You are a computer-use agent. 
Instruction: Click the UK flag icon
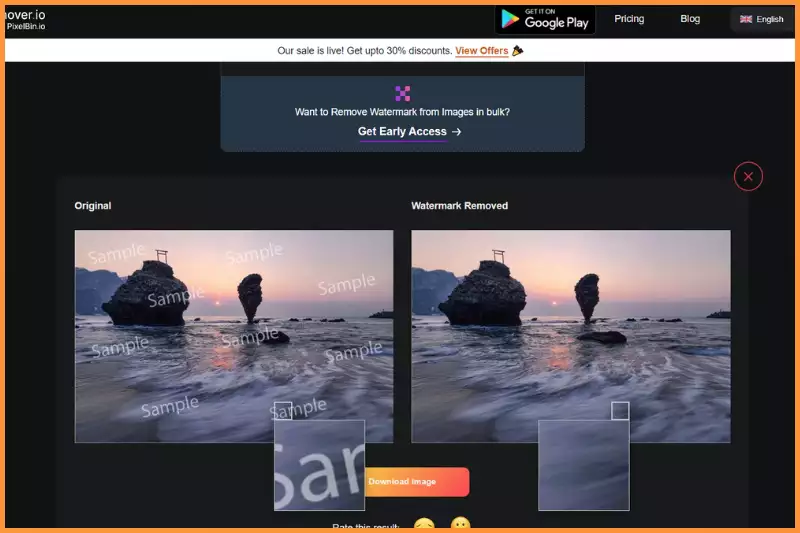pyautogui.click(x=746, y=19)
